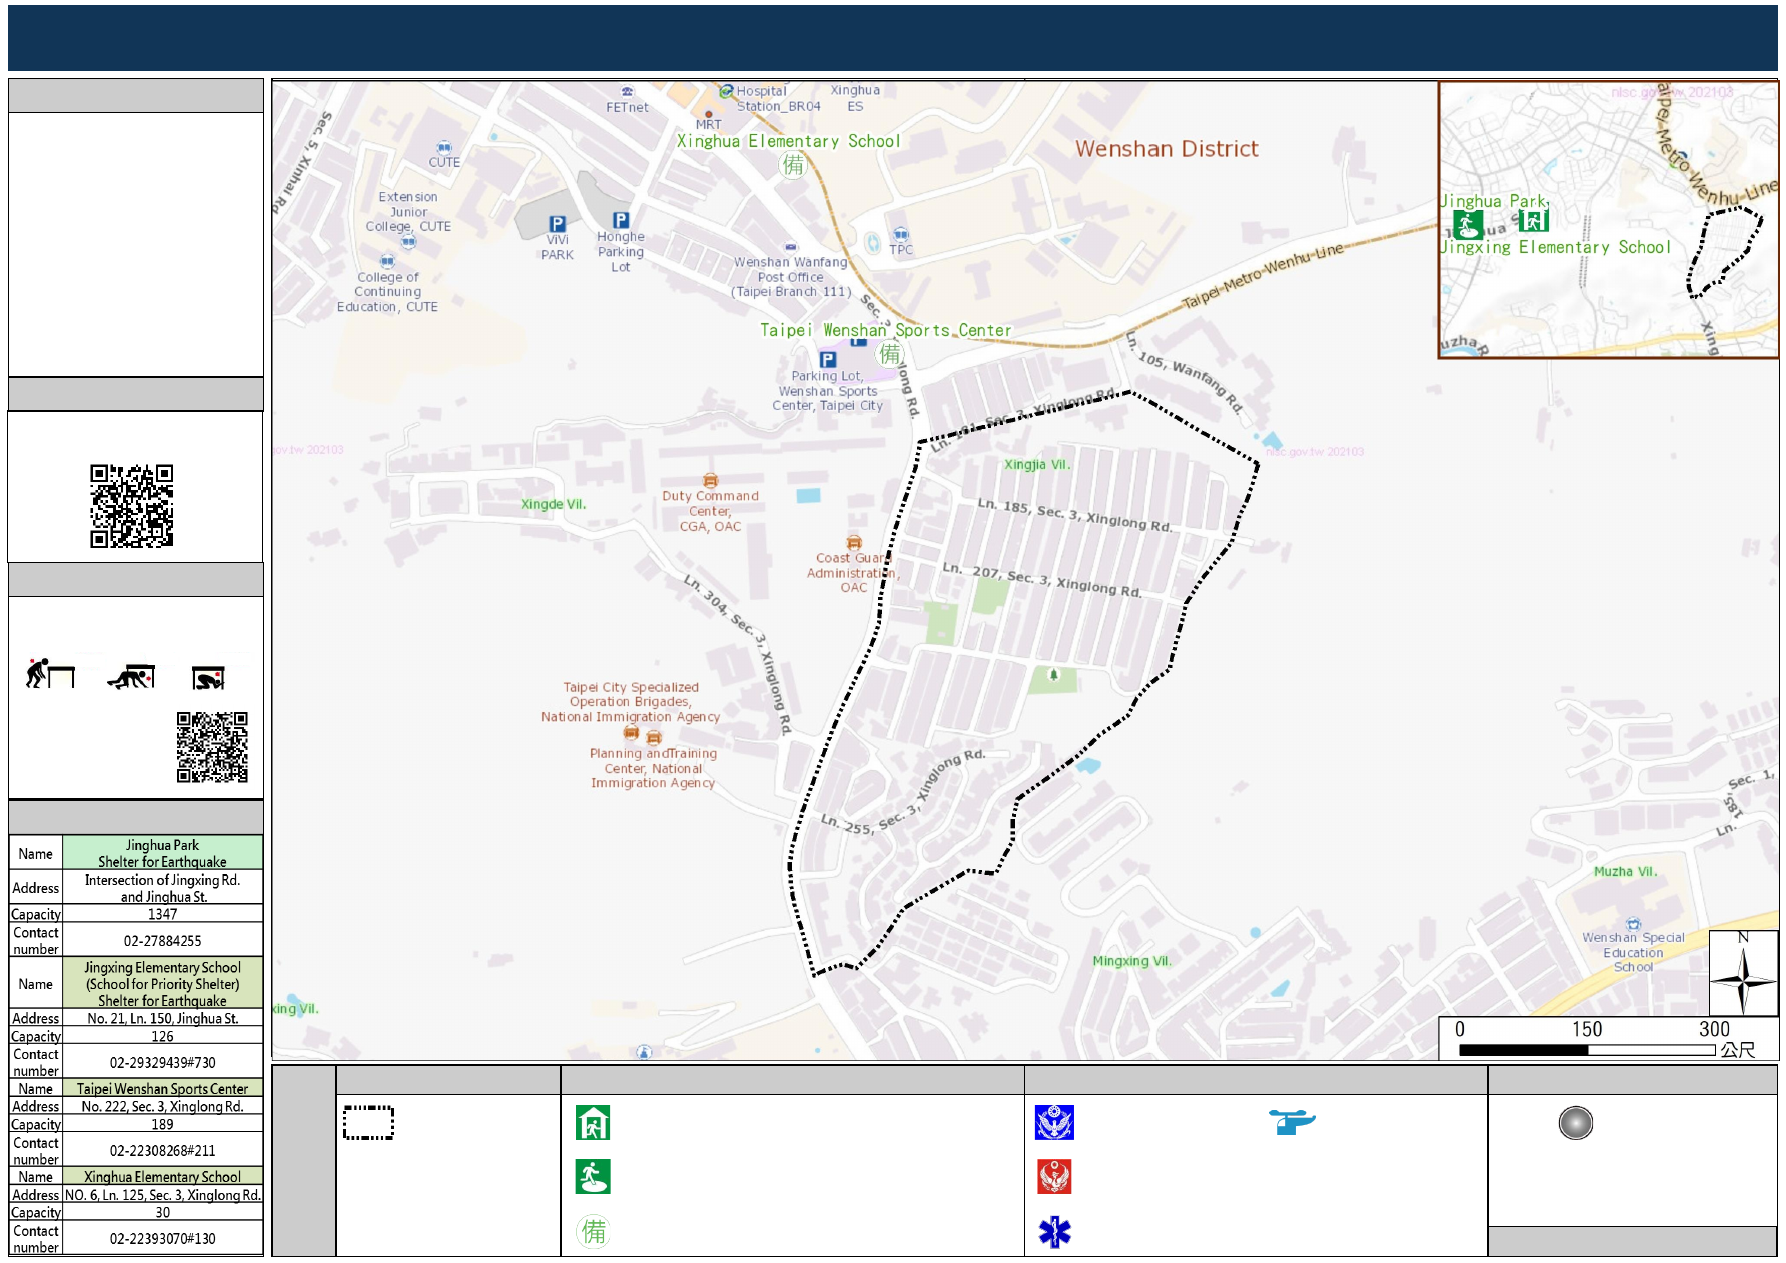
Task: Click the lower QR code beside earthquake pictograms
Action: coord(212,747)
